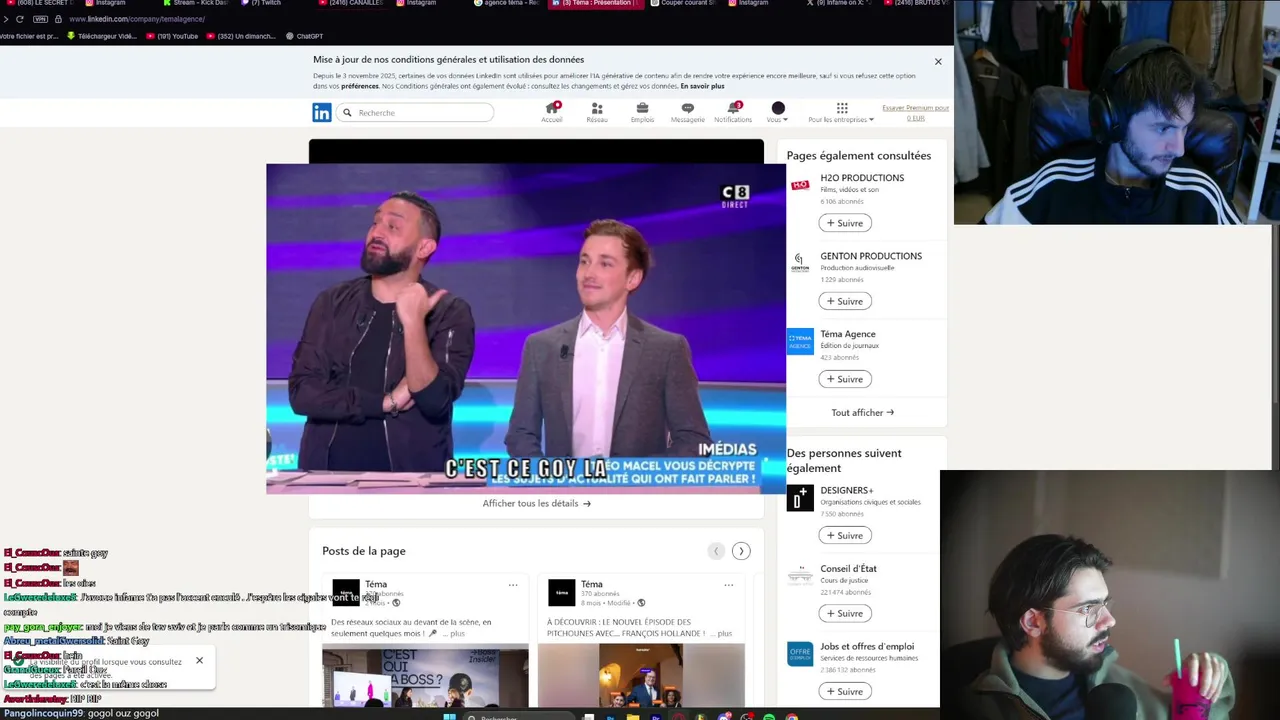This screenshot has width=1280, height=720.
Task: Follow DESIGNERS+ page
Action: click(x=845, y=535)
